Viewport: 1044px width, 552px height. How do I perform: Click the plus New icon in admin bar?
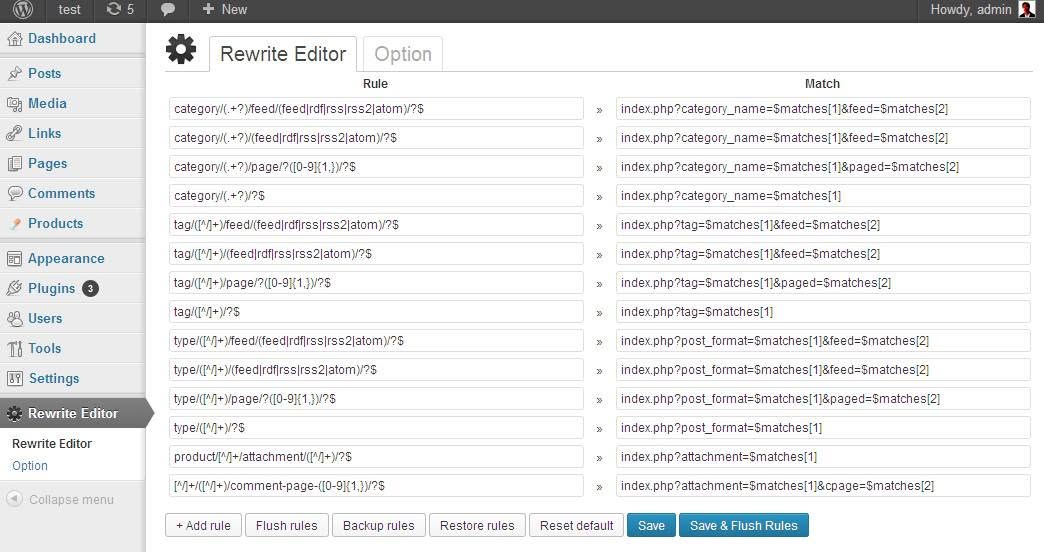click(208, 9)
